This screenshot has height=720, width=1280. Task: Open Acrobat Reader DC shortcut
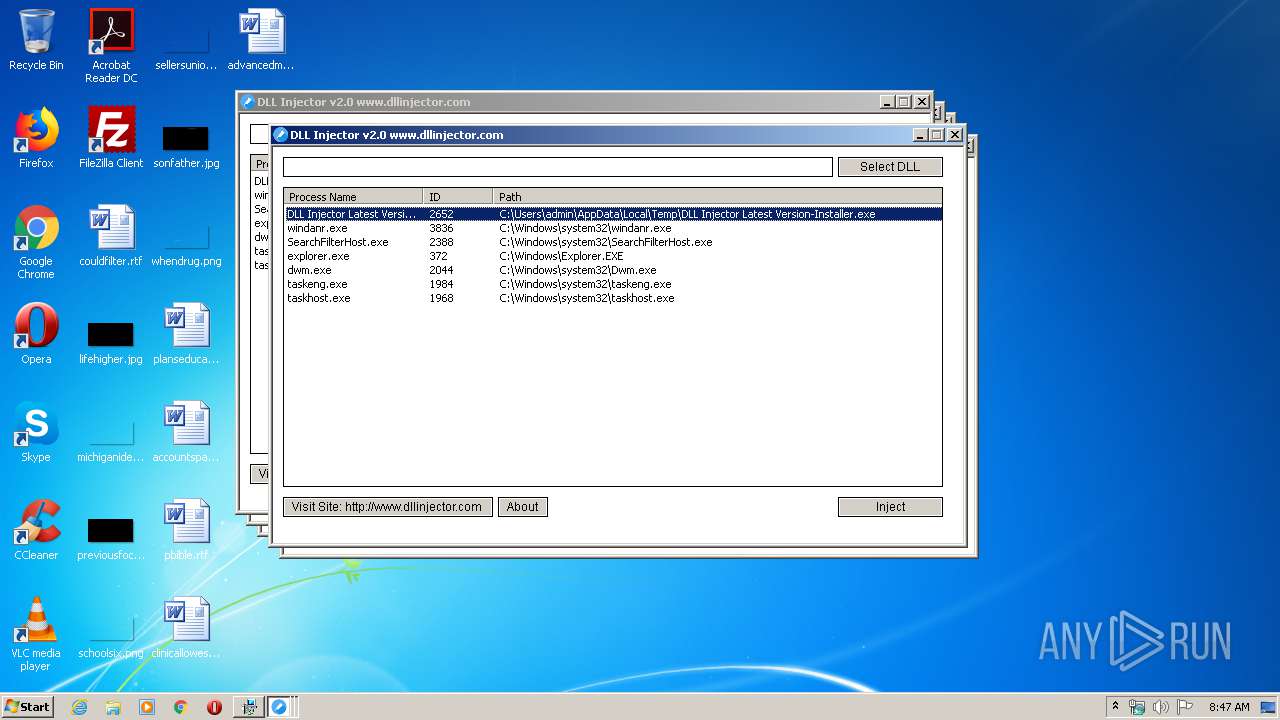point(111,46)
